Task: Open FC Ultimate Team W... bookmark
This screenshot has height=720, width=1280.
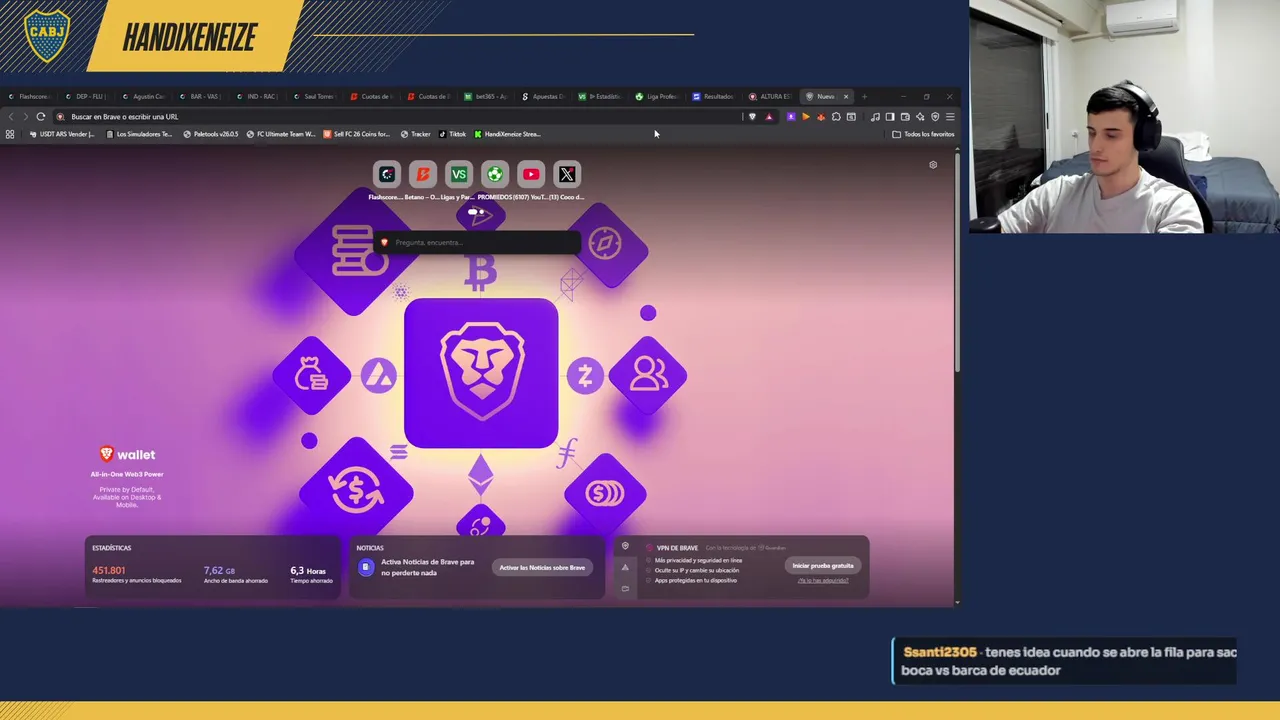Action: point(281,134)
